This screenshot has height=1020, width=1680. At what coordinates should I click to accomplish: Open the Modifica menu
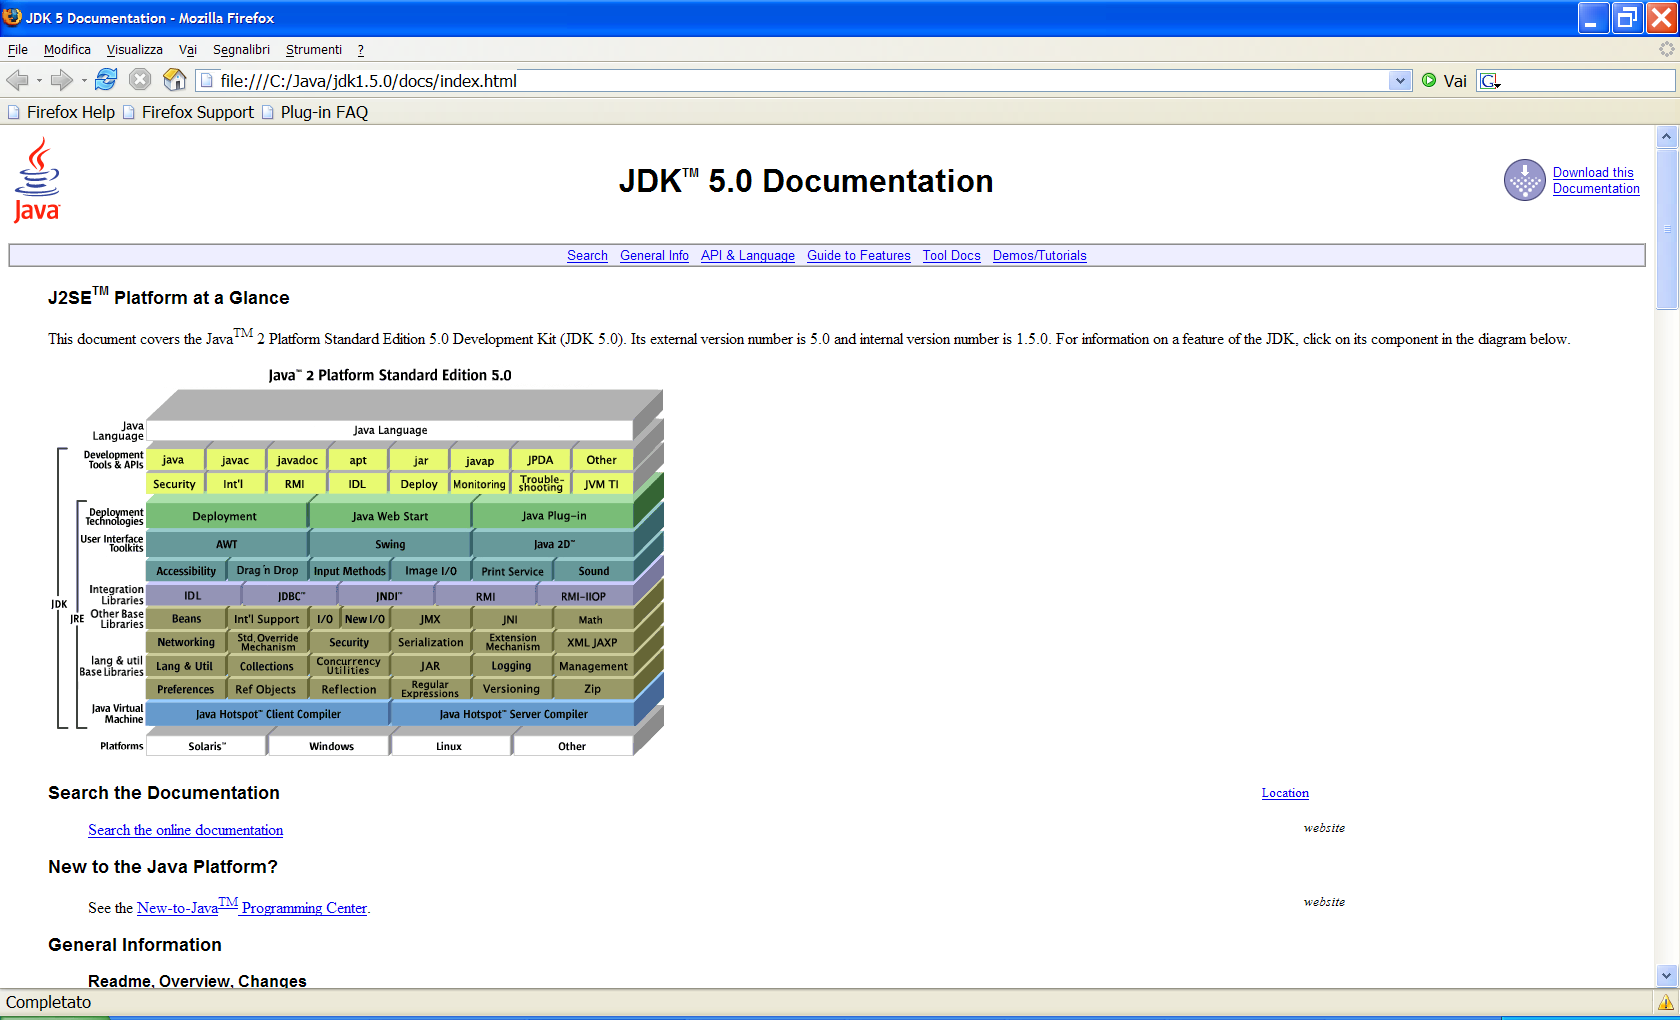(x=67, y=49)
